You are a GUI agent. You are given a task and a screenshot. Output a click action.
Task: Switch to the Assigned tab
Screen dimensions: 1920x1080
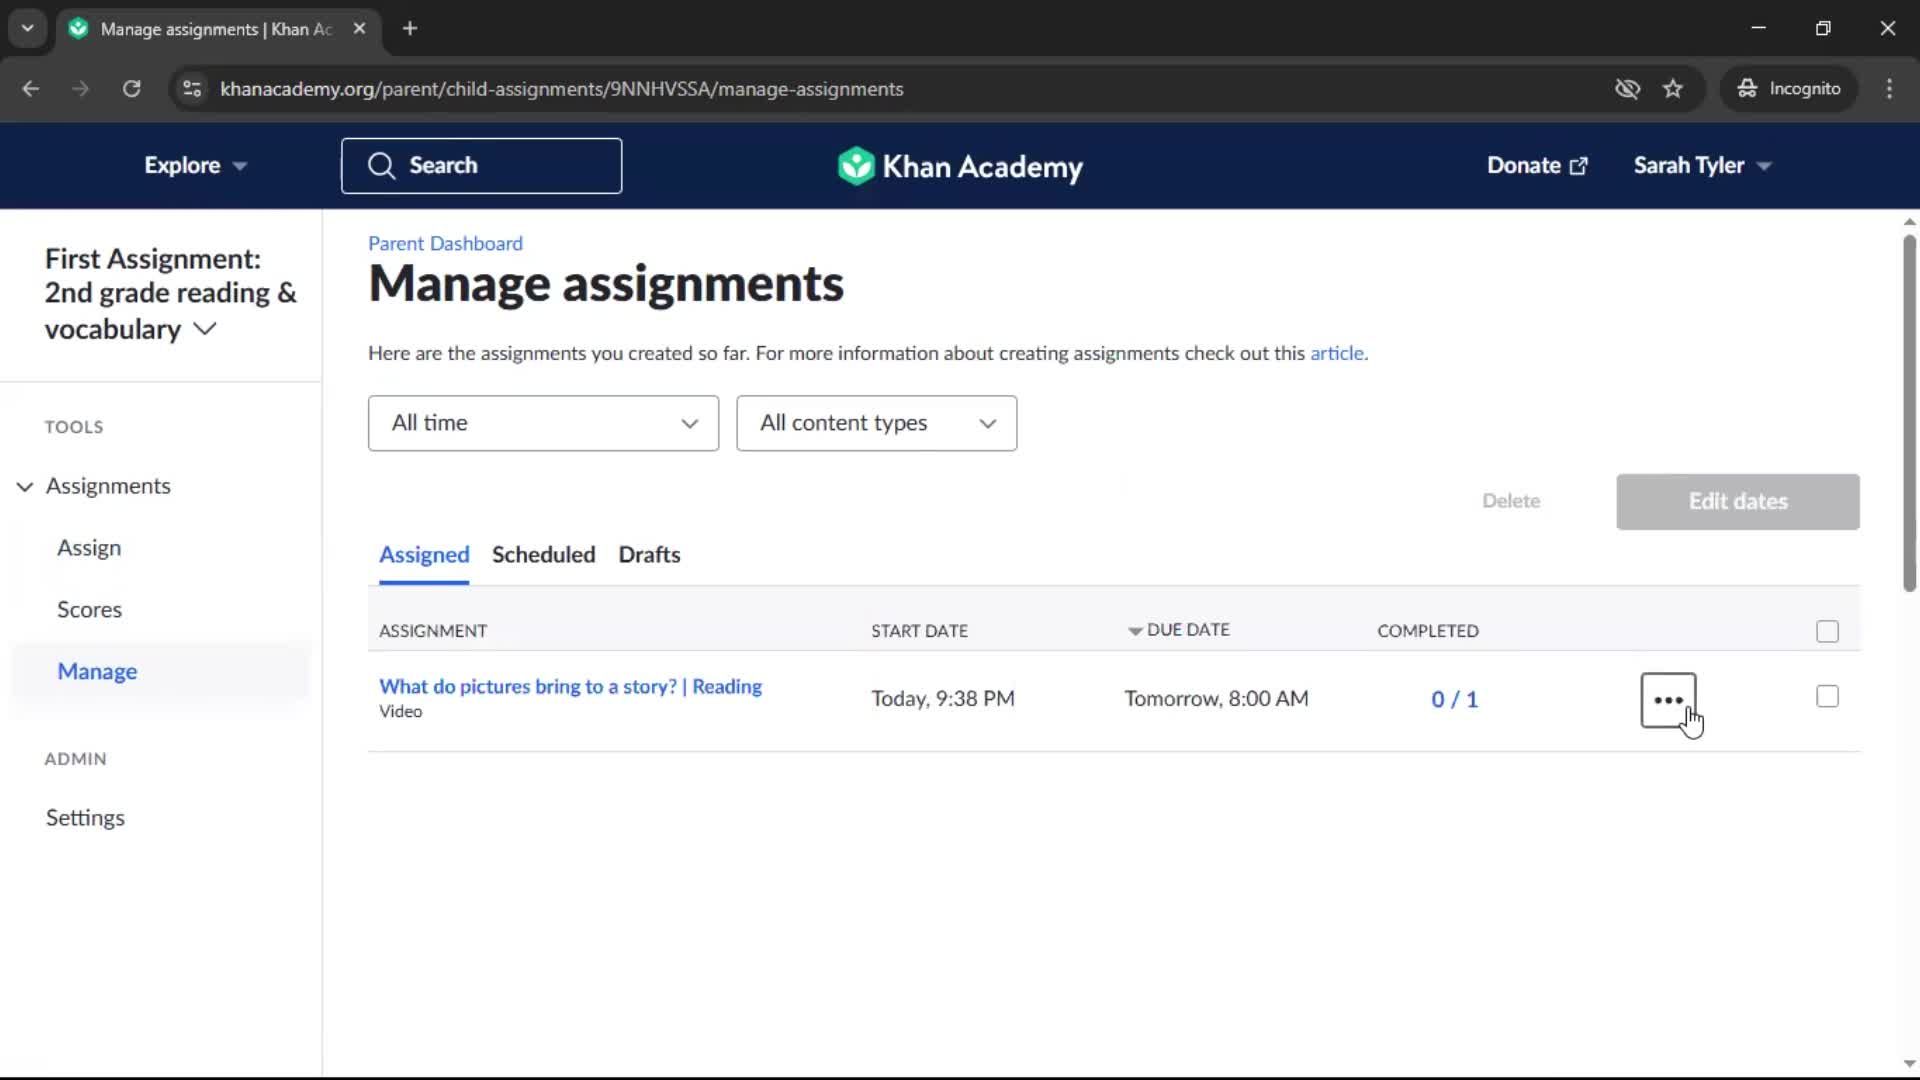click(424, 555)
